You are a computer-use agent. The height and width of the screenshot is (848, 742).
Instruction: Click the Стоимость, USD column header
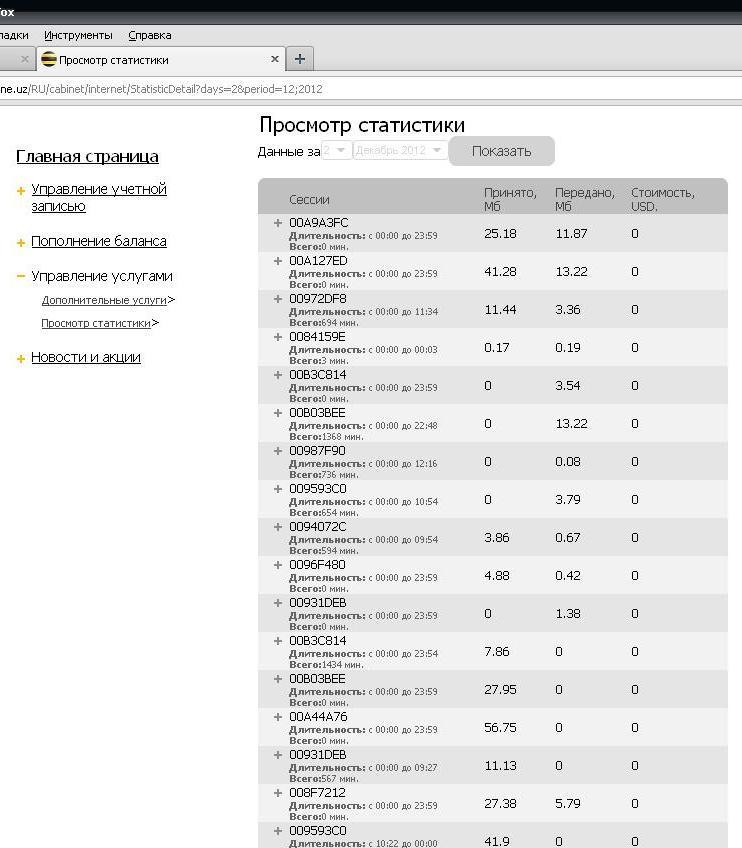point(662,200)
